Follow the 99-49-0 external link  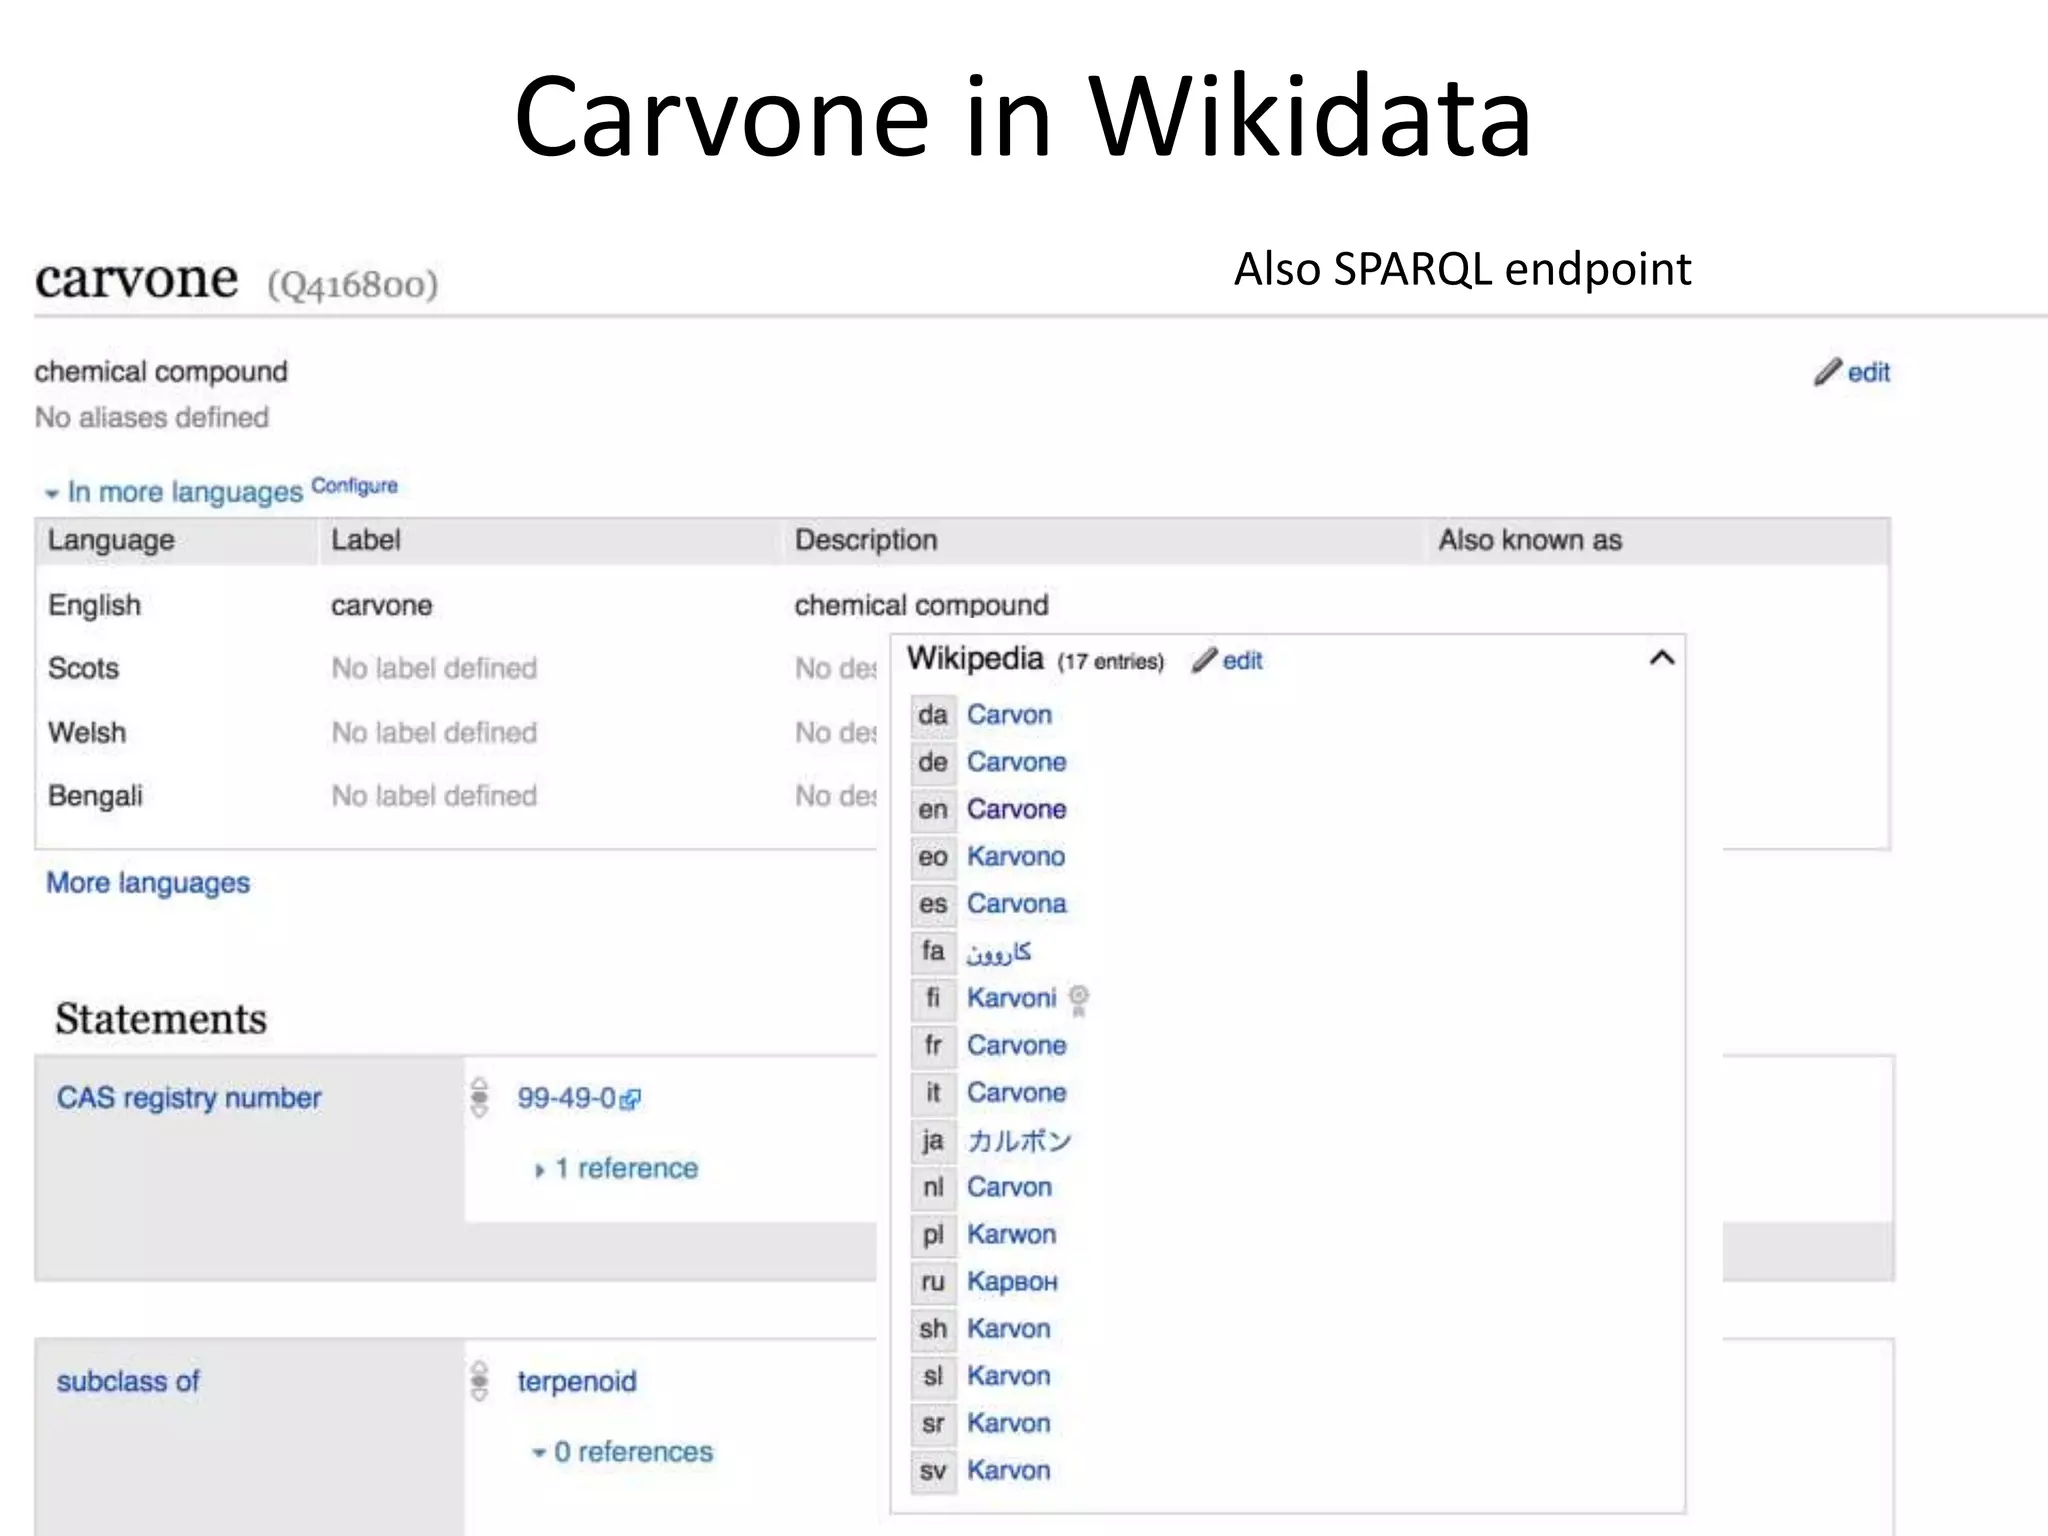click(578, 1098)
